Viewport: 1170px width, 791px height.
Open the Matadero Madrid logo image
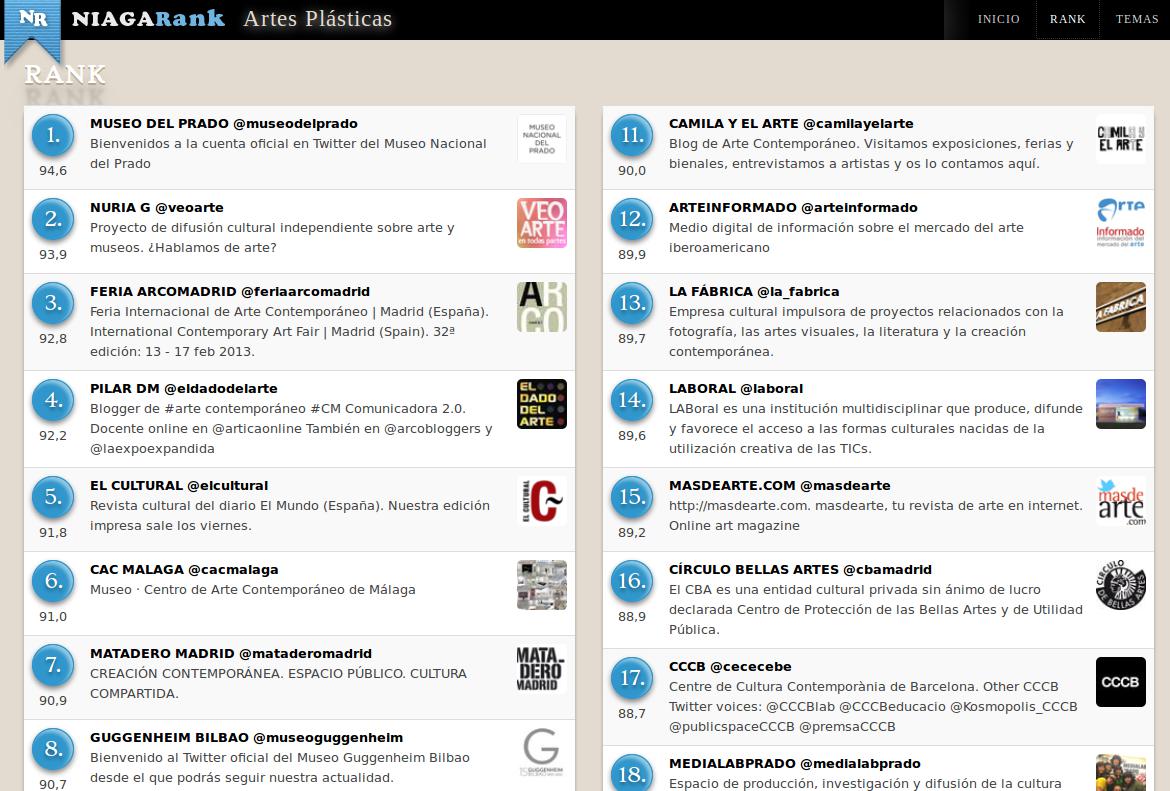pyautogui.click(x=541, y=669)
